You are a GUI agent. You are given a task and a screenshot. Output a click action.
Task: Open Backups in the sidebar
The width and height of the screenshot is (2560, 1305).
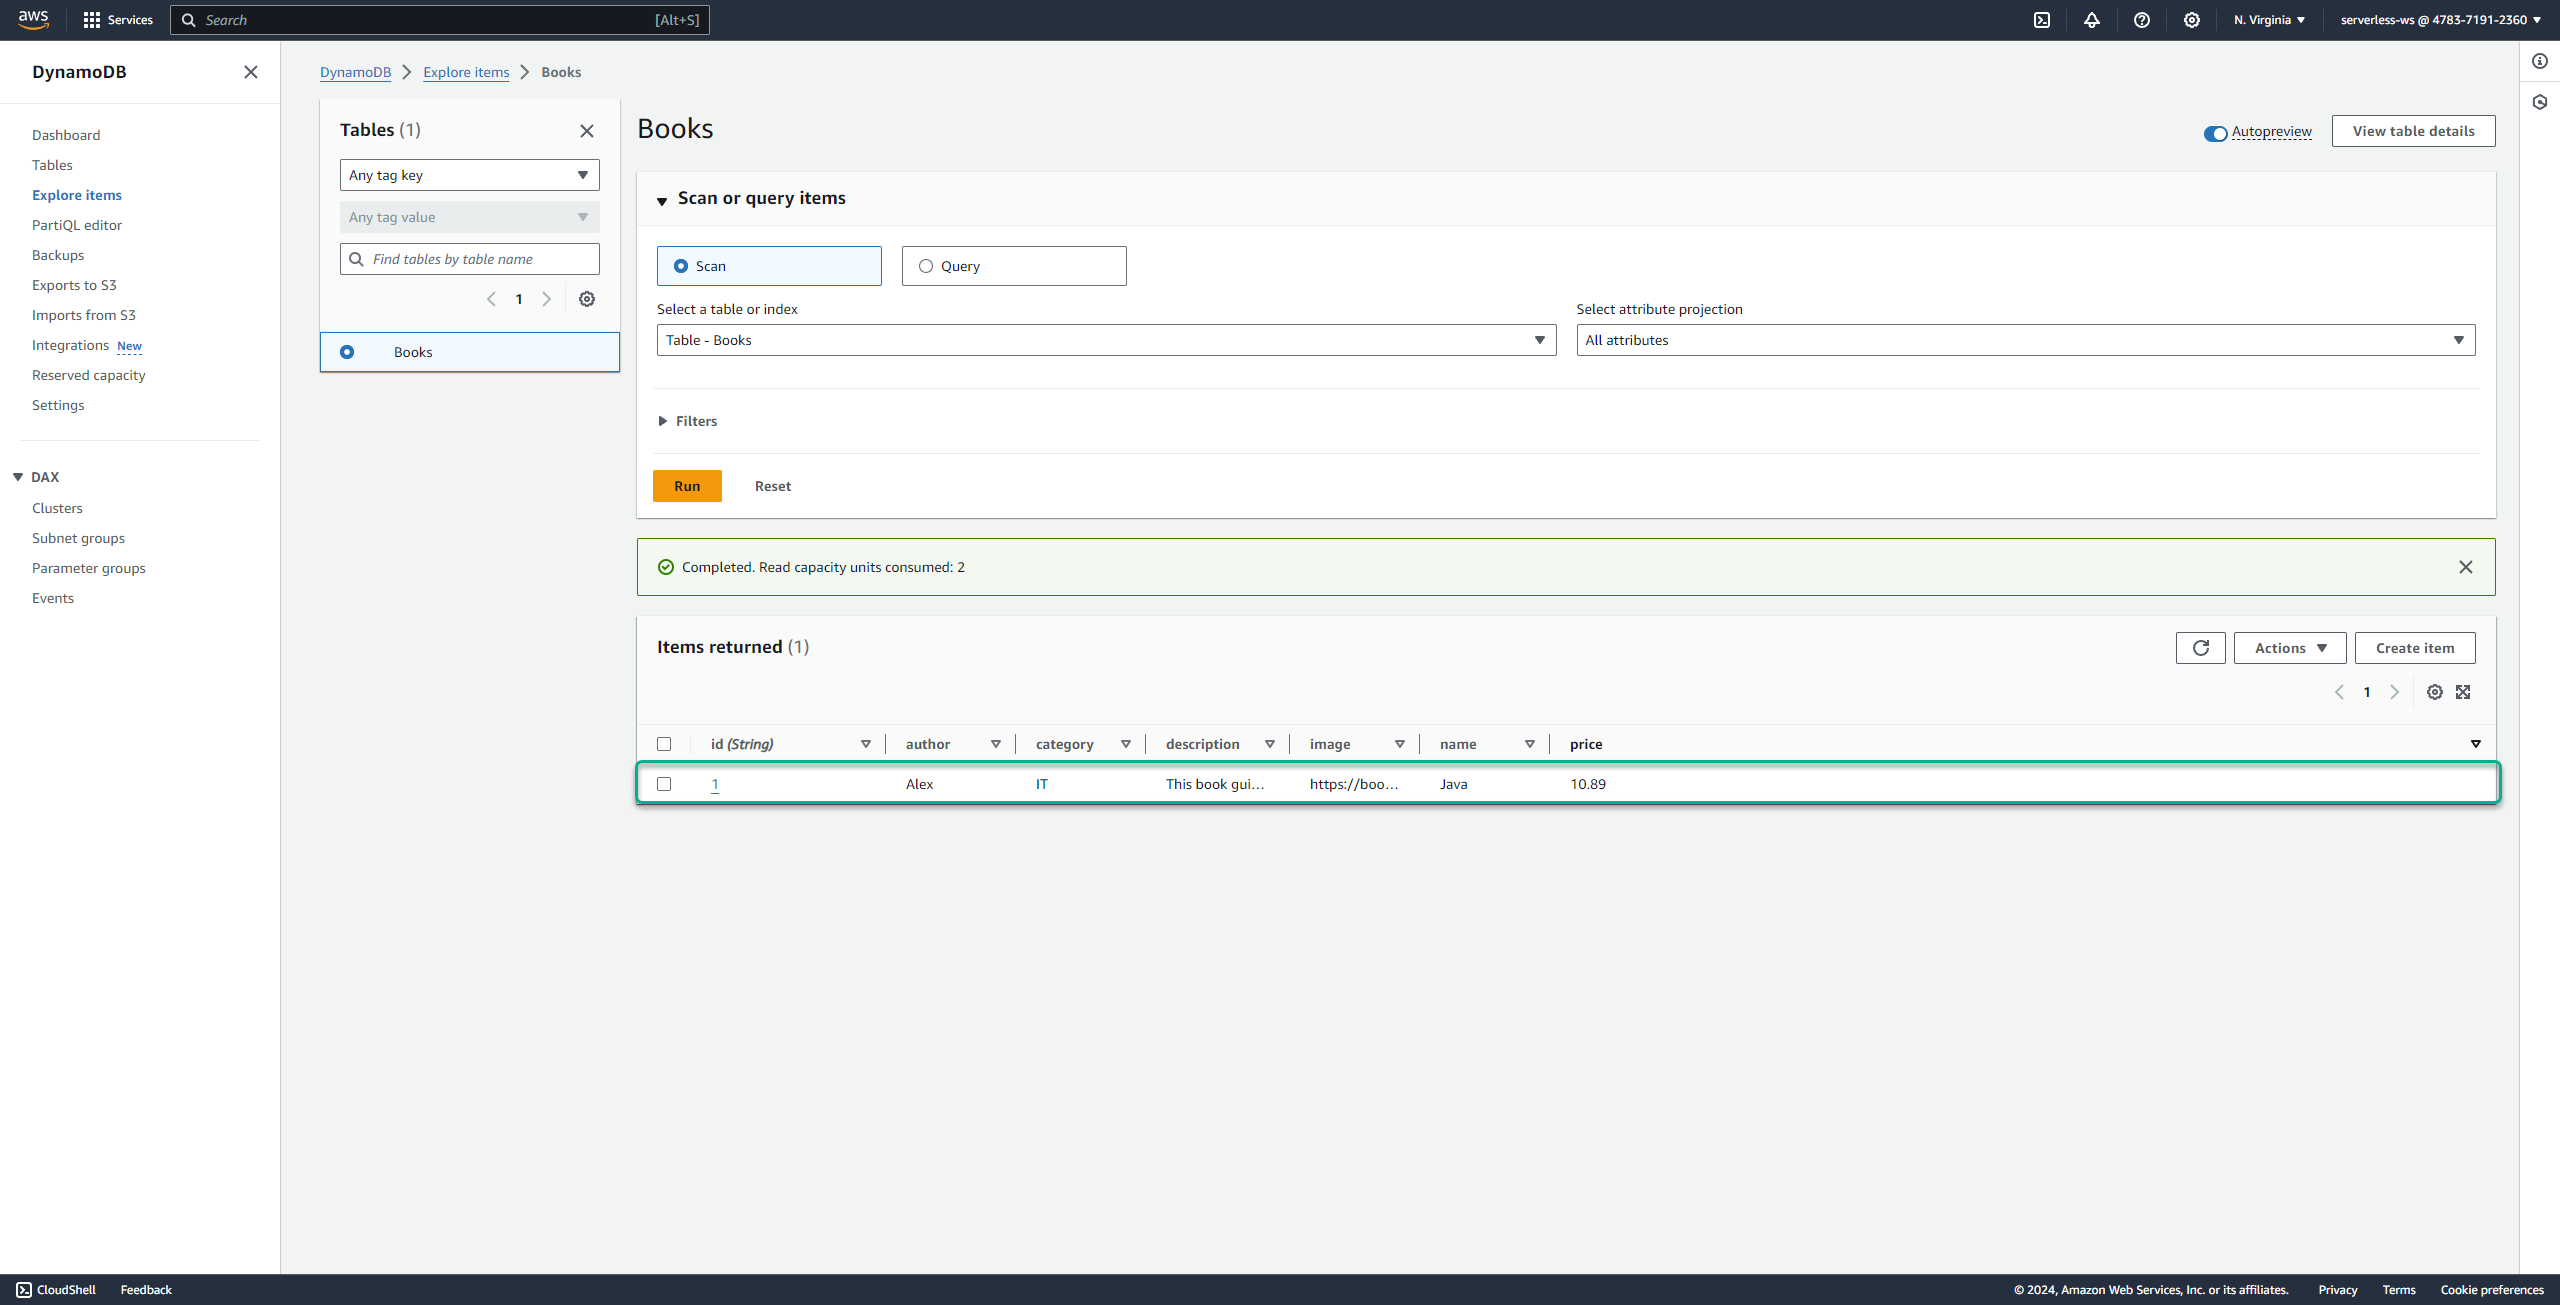[x=58, y=255]
